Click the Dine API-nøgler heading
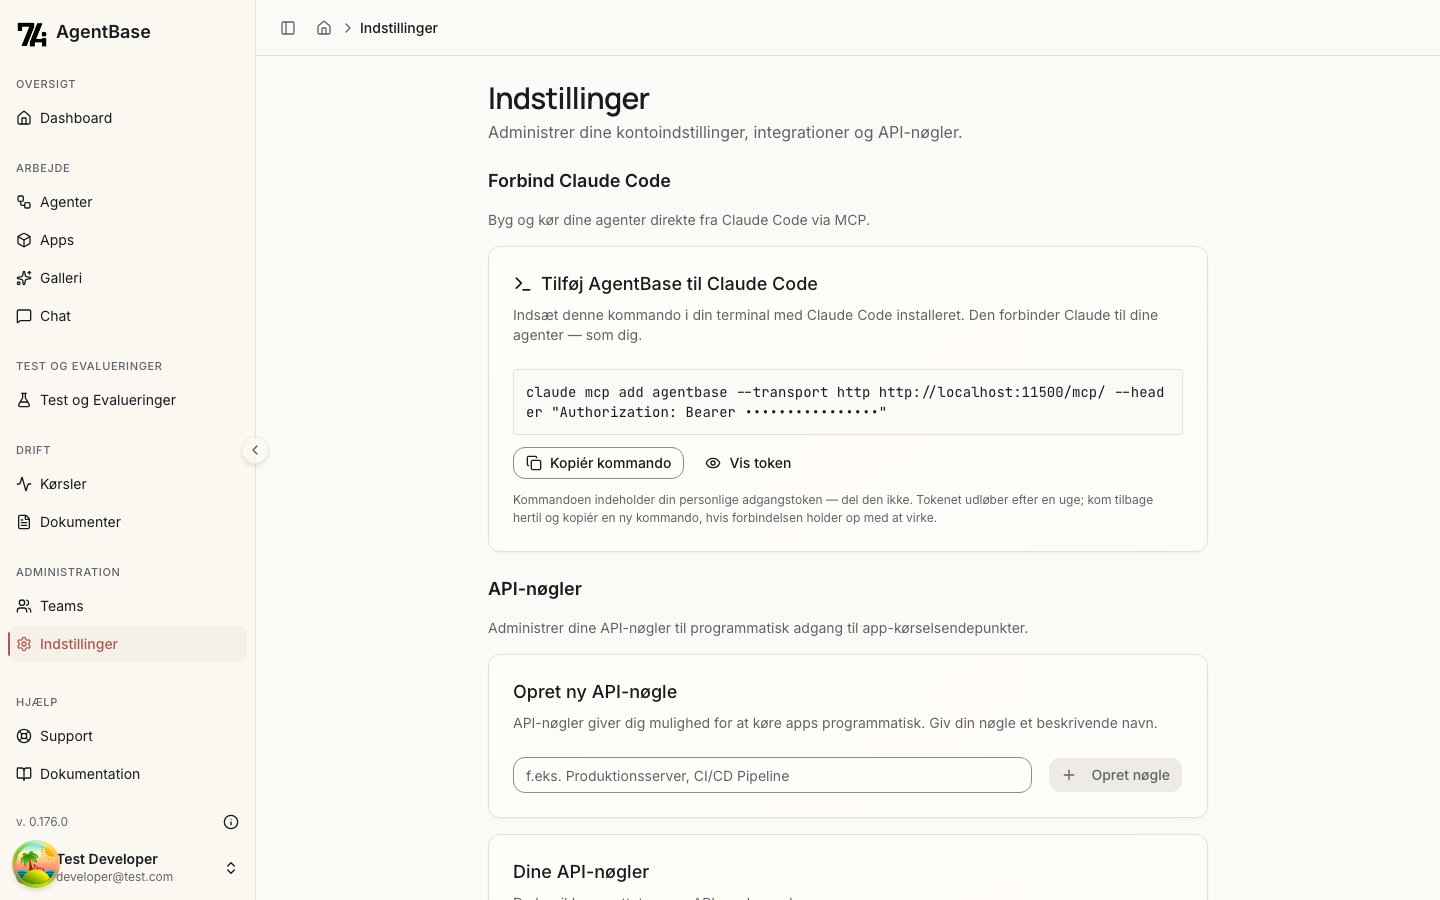 tap(581, 872)
